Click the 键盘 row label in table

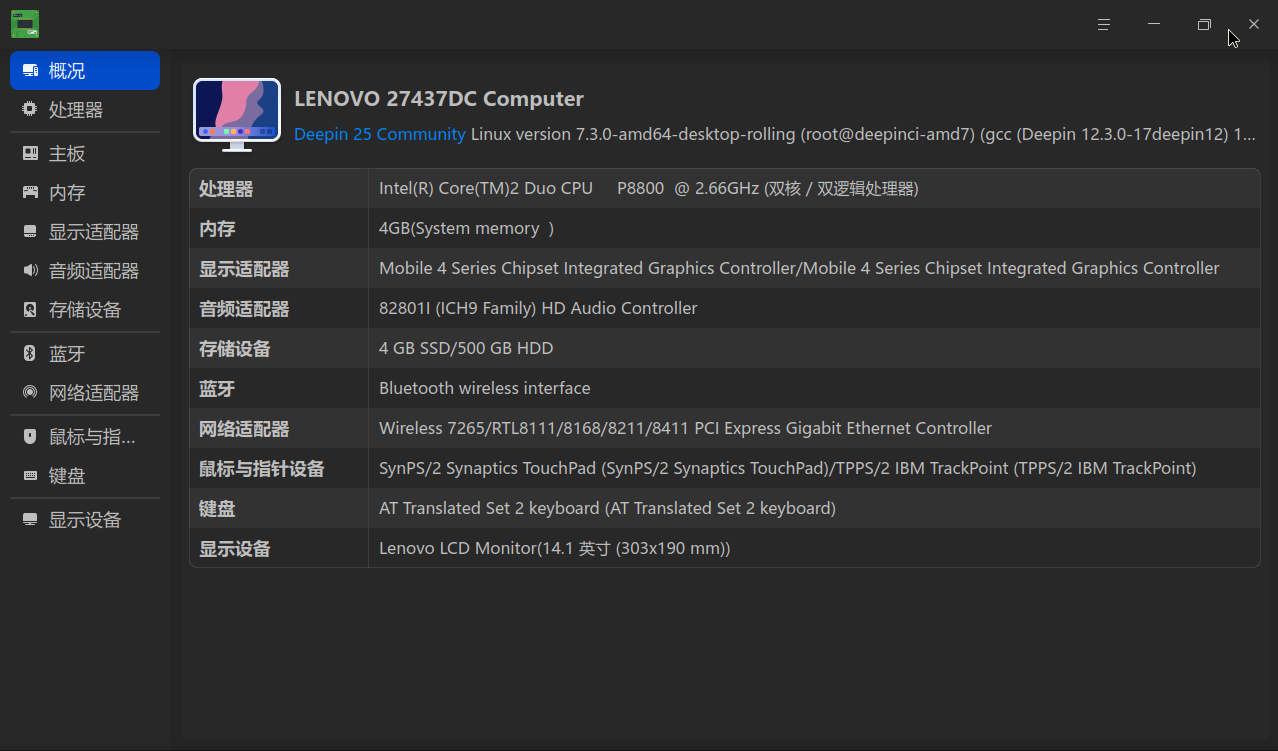(217, 509)
